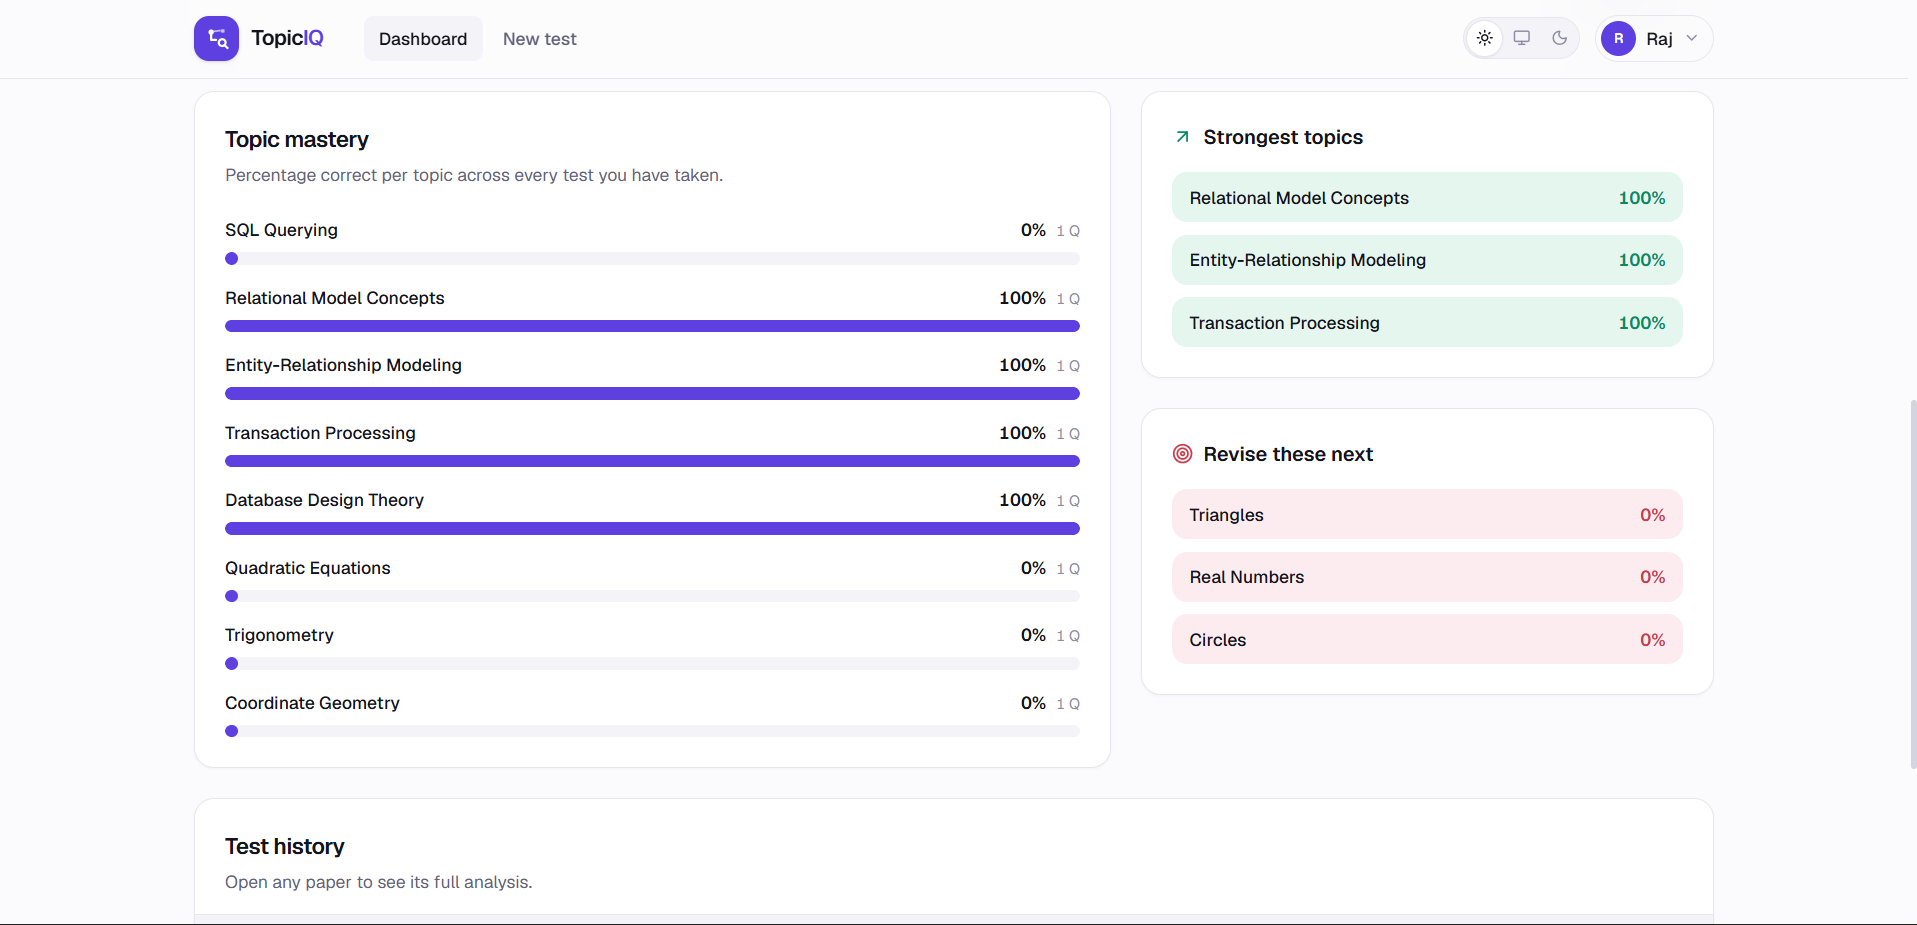The width and height of the screenshot is (1917, 925).
Task: Click 'Entity-Relationship Modeling' in Topic mastery
Action: [343, 365]
